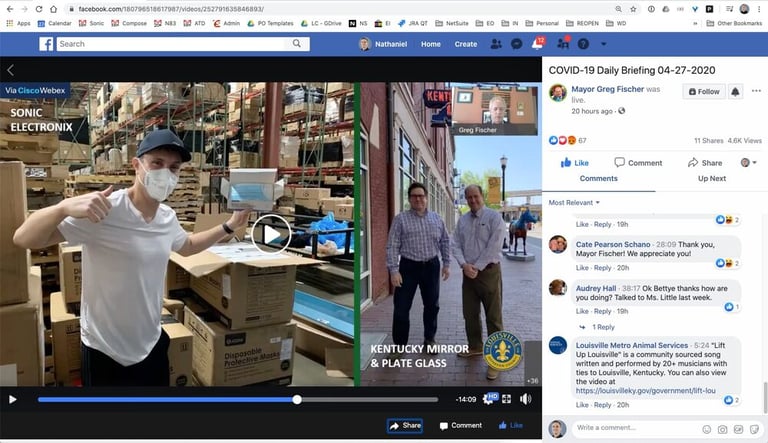Change Most Relevant comment sorting
Viewport: 768px width, 443px height.
click(x=574, y=202)
